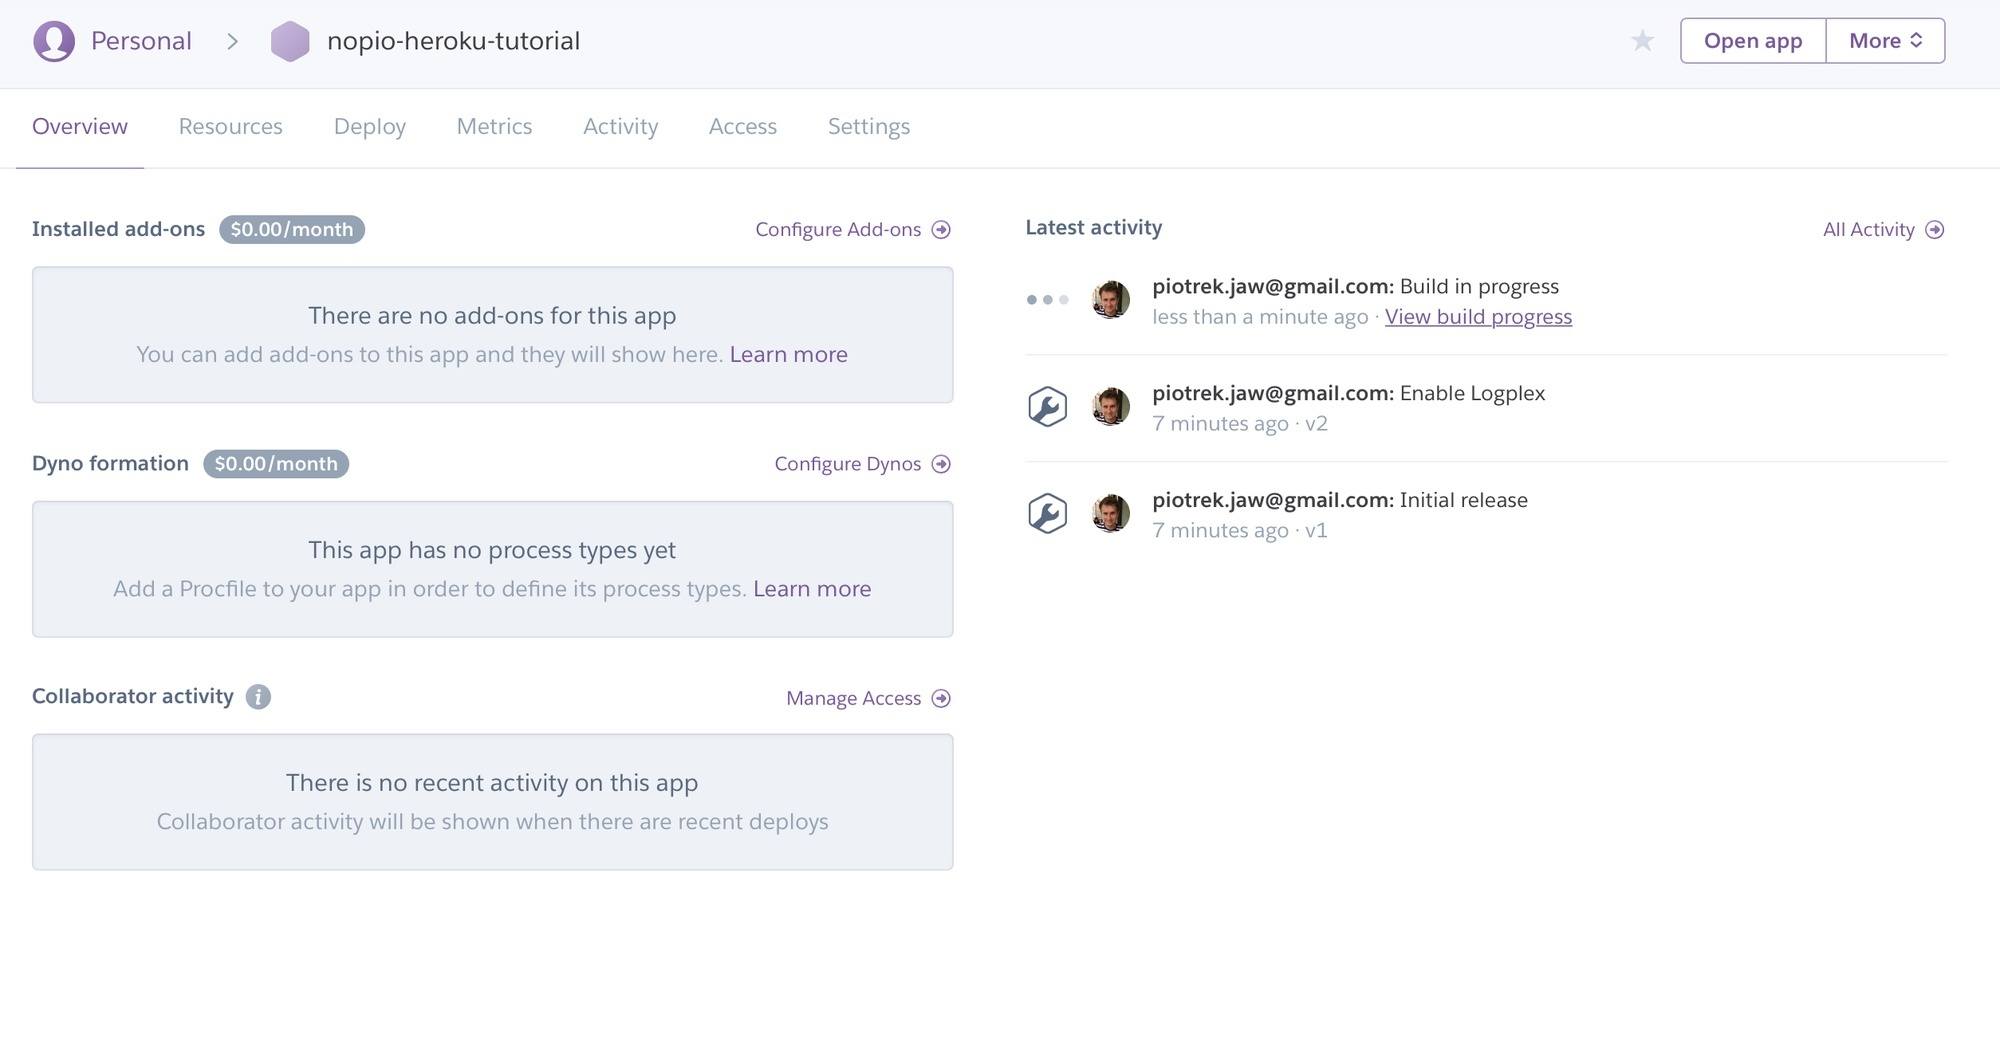Screen dimensions: 2000x1038
Task: Click the arrow icon beside All Activity
Action: pos(1935,230)
